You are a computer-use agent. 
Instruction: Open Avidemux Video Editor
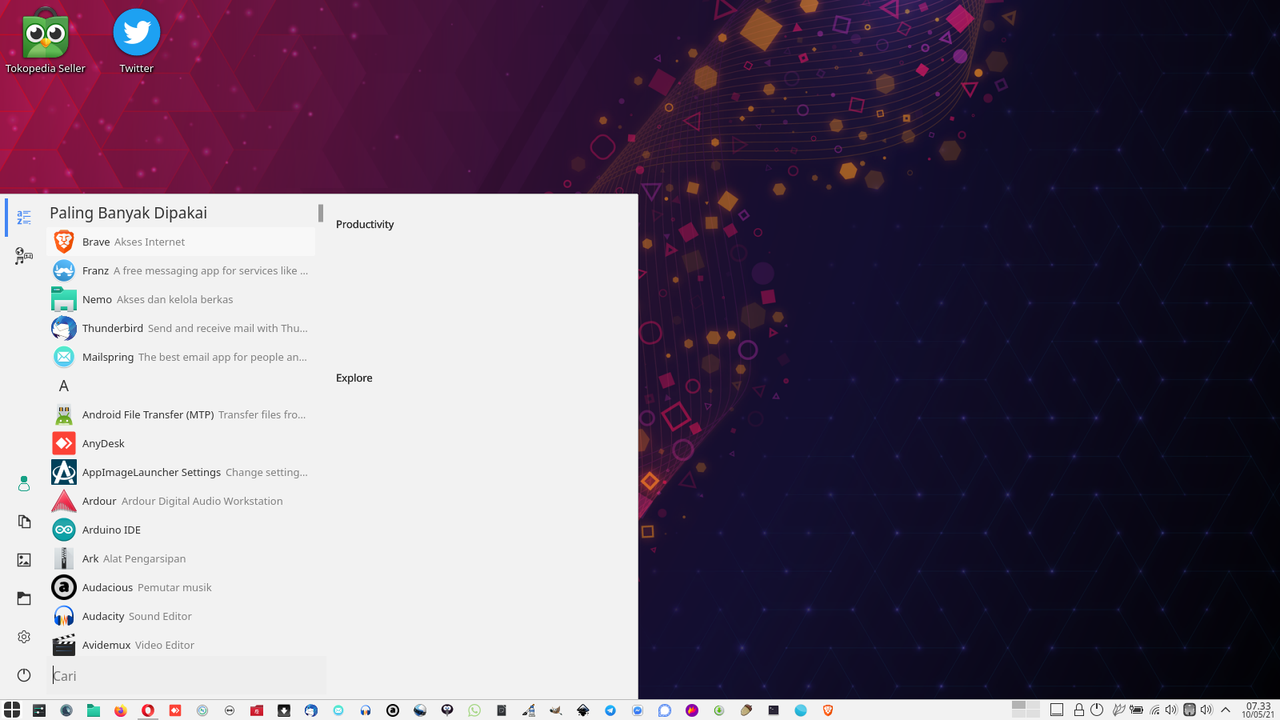pyautogui.click(x=180, y=645)
